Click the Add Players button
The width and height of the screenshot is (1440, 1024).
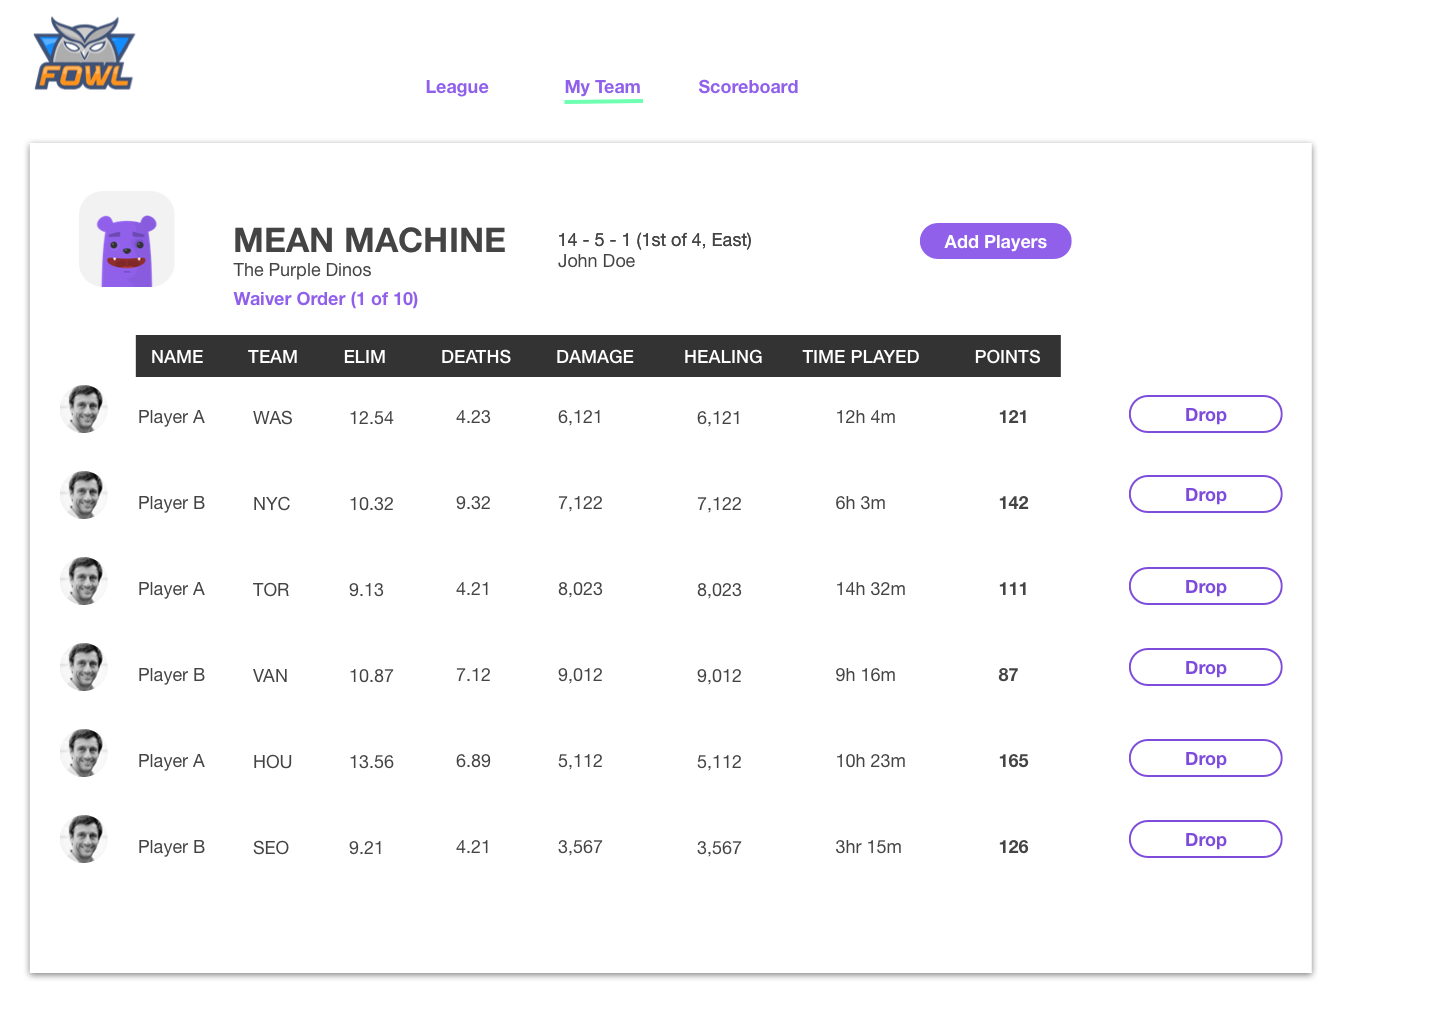tap(995, 241)
